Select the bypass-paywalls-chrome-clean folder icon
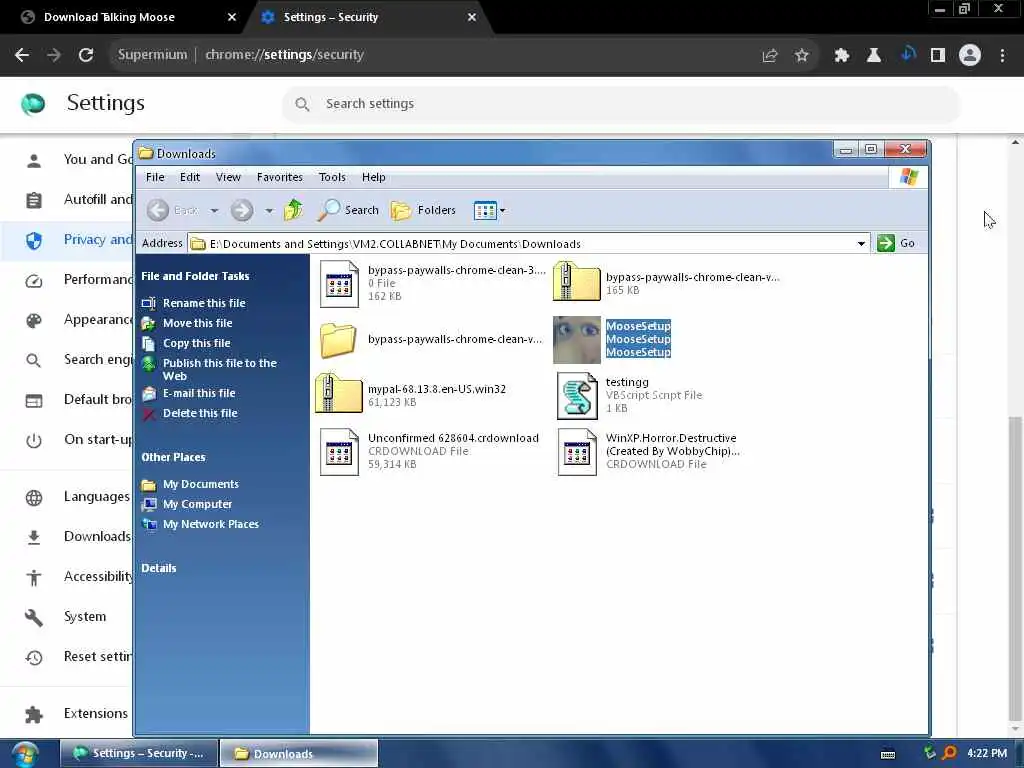This screenshot has height=768, width=1024. pyautogui.click(x=338, y=340)
